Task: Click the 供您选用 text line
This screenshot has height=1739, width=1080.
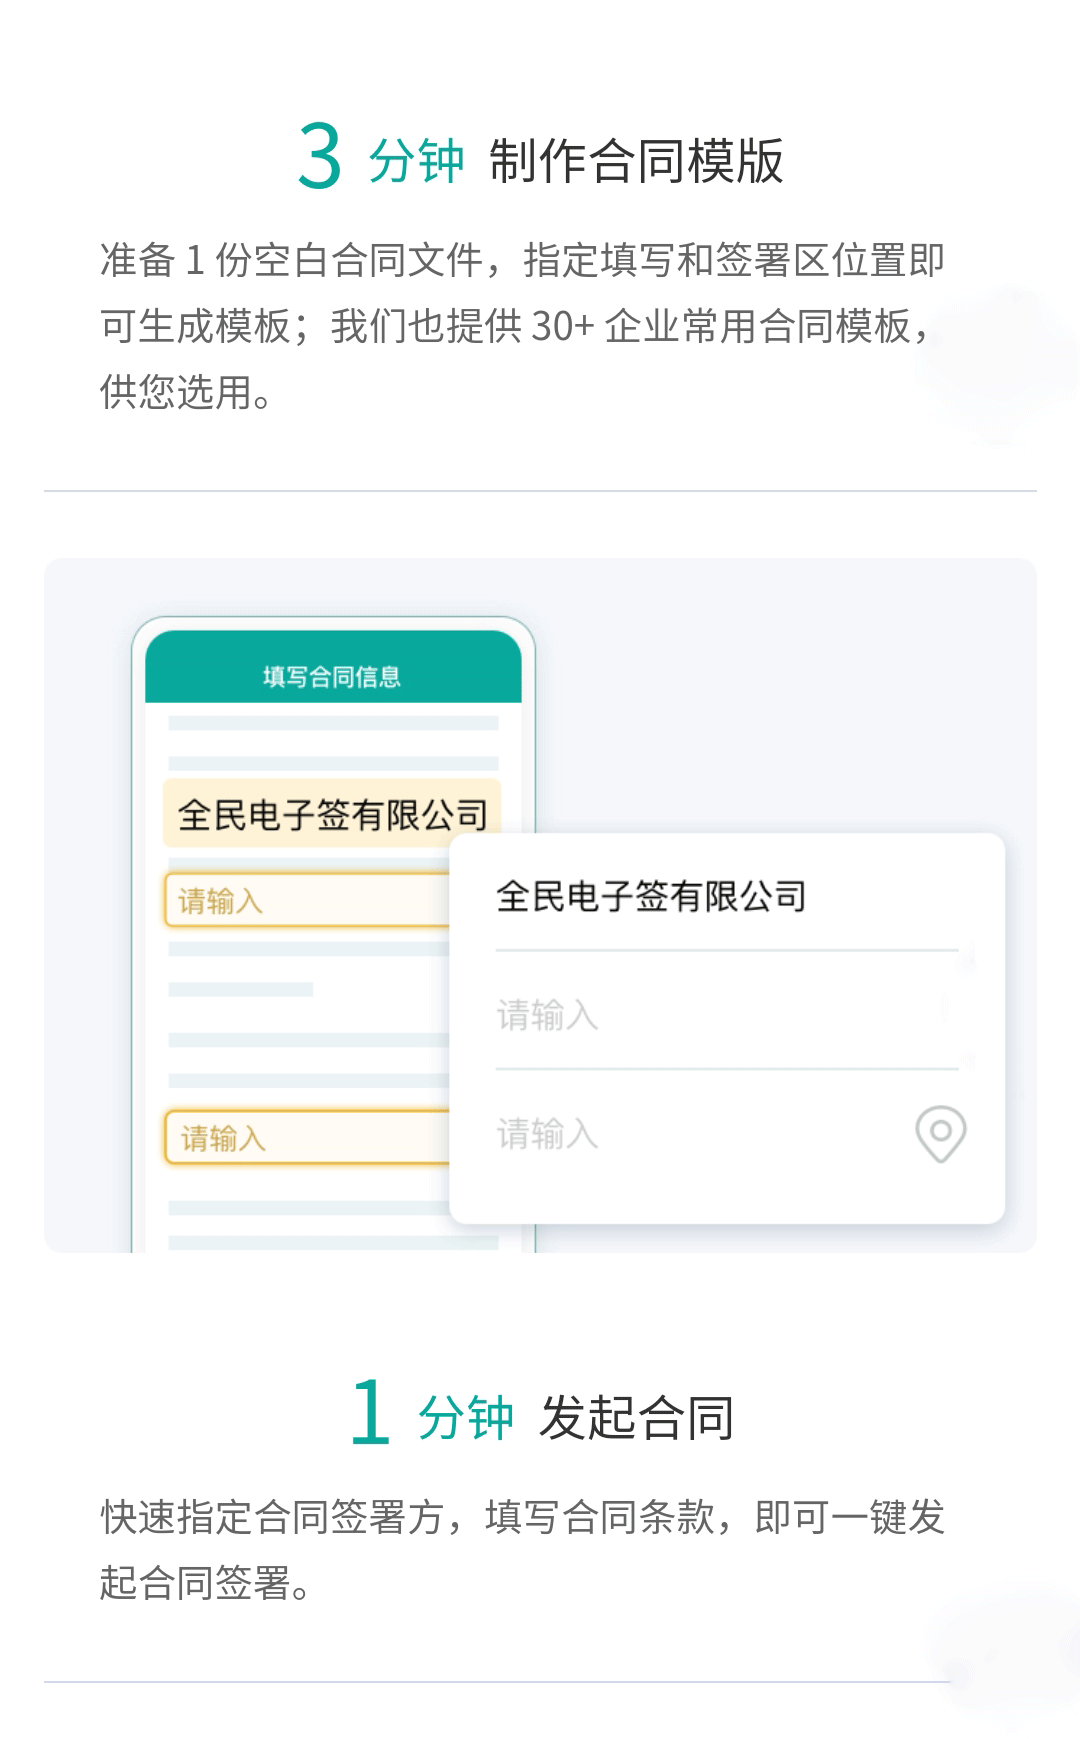Action: click(186, 392)
